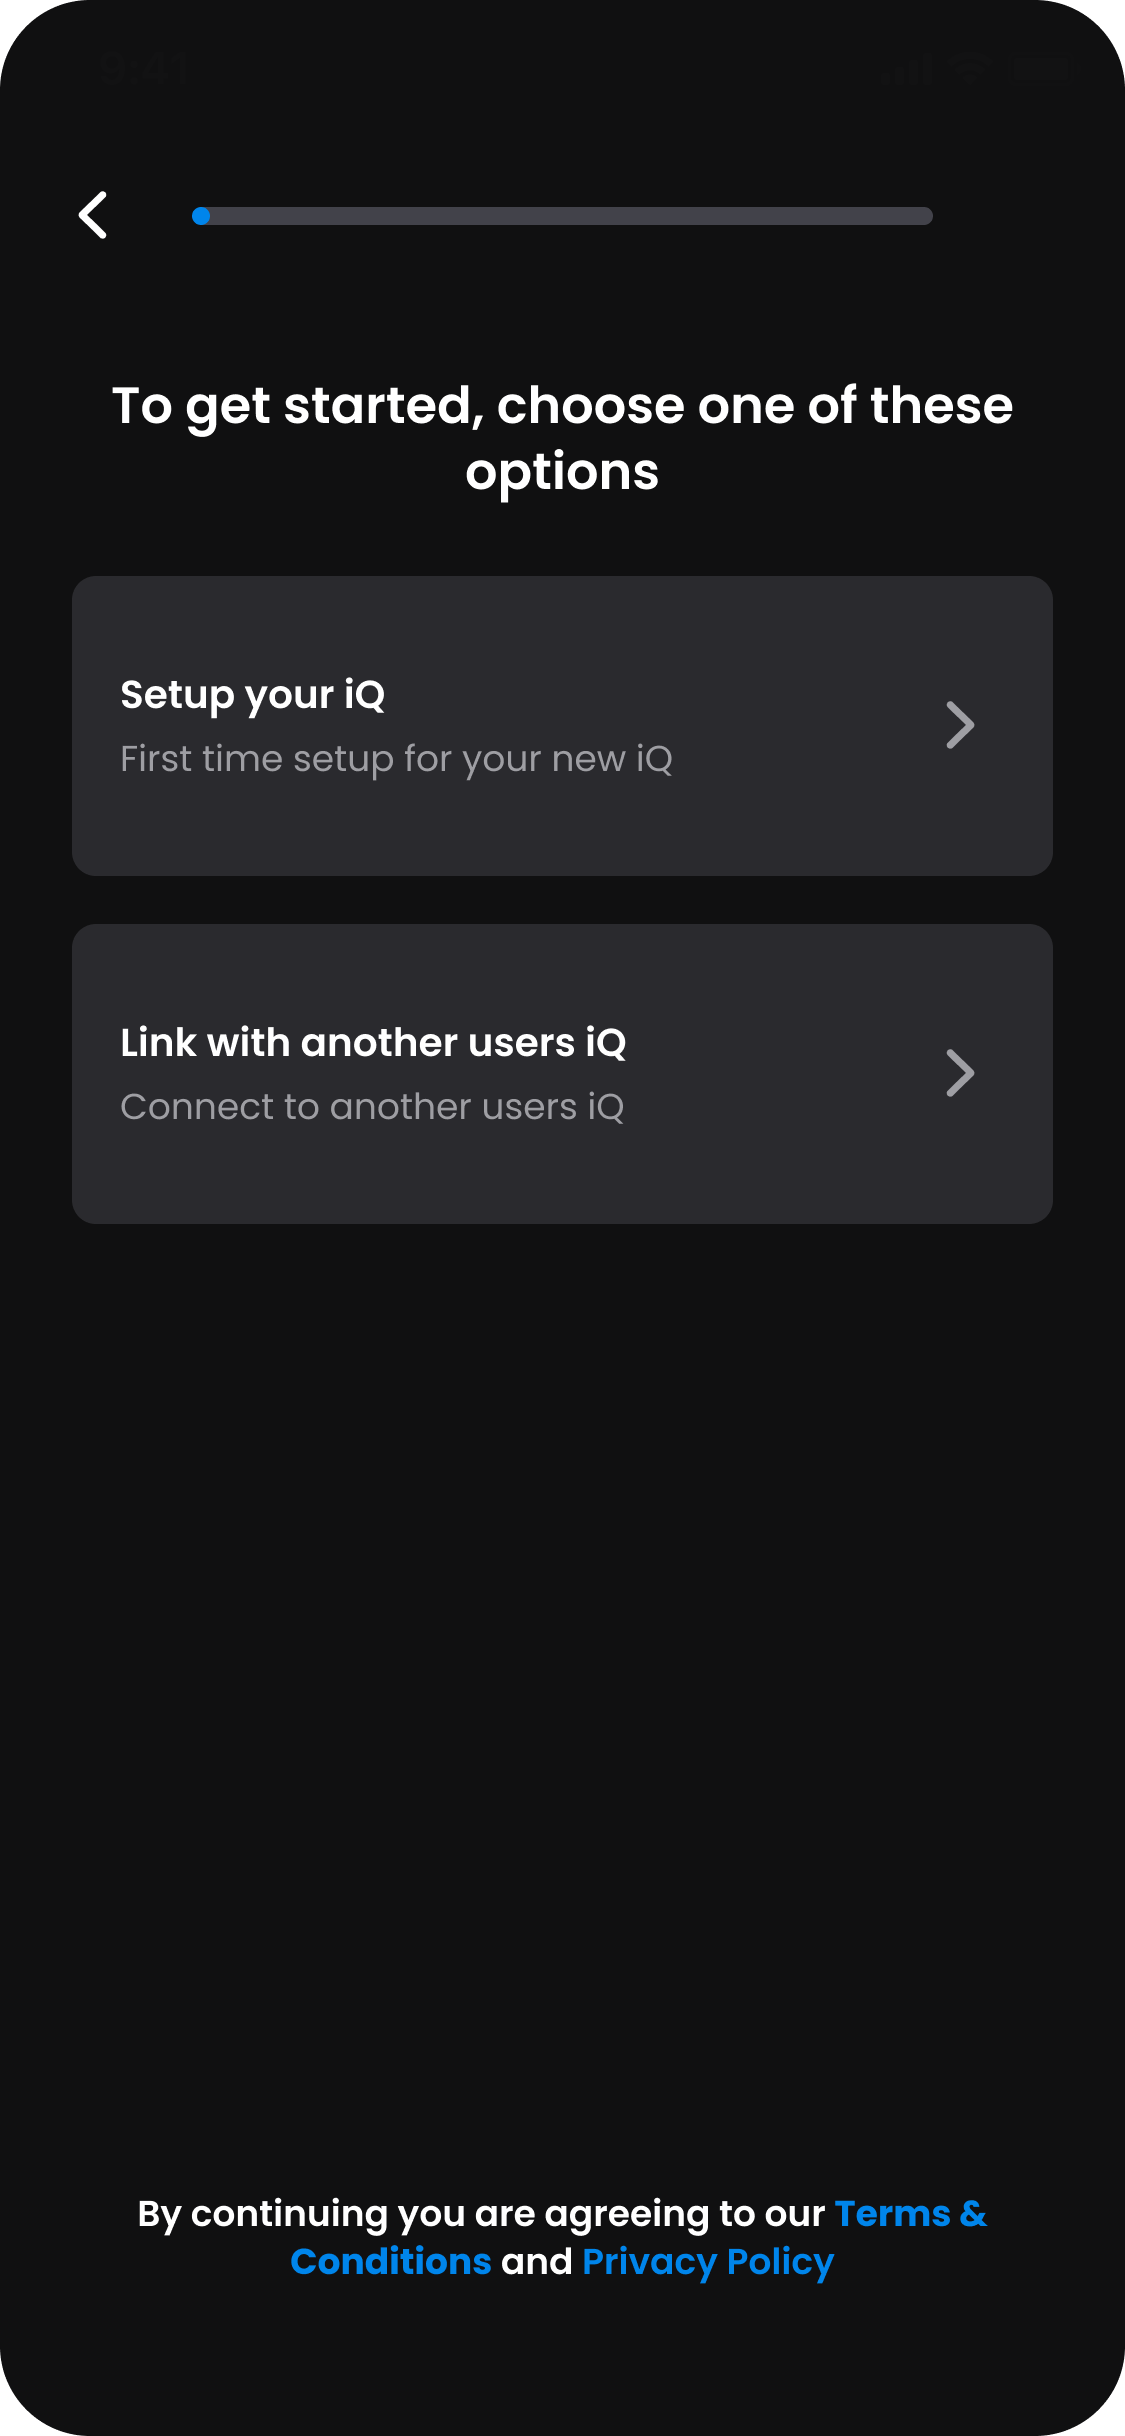Screen dimensions: 1125x2436
Task: Tap the cellular signal bars icon
Action: 908,68
